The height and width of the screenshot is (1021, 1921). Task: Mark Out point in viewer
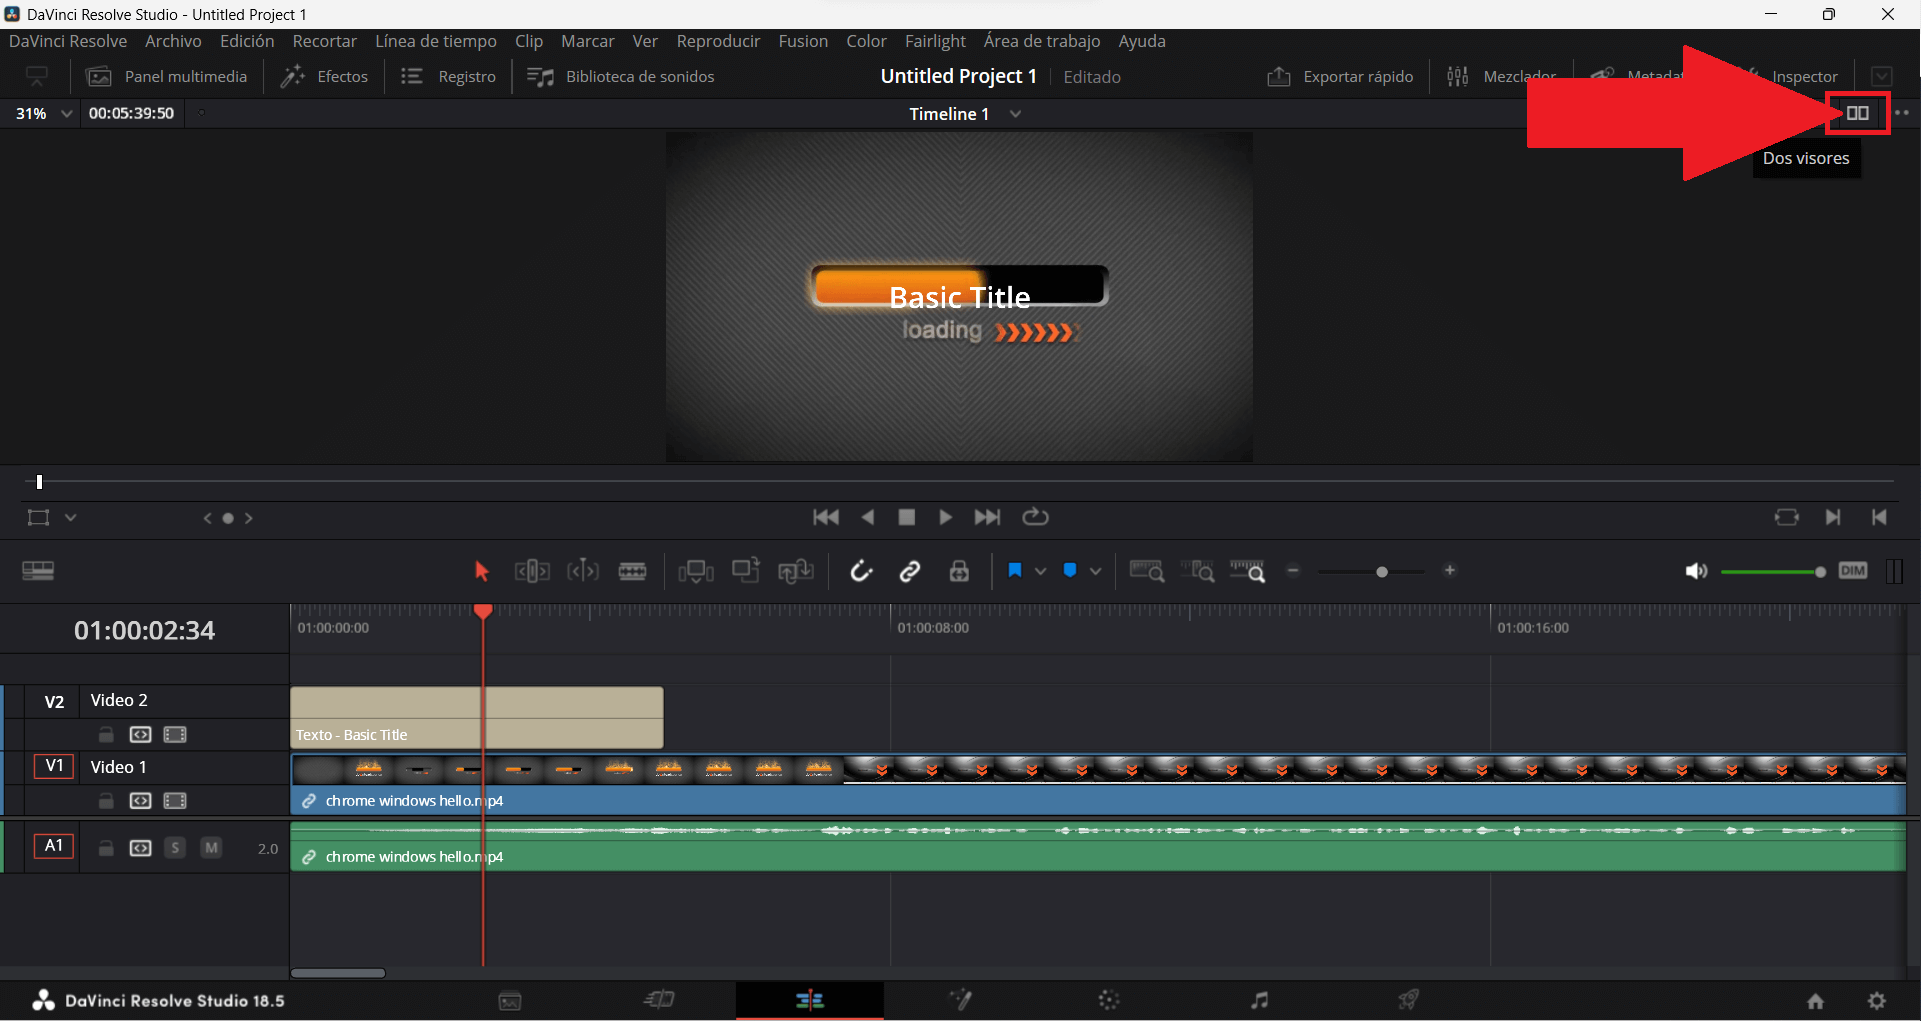click(x=1879, y=517)
